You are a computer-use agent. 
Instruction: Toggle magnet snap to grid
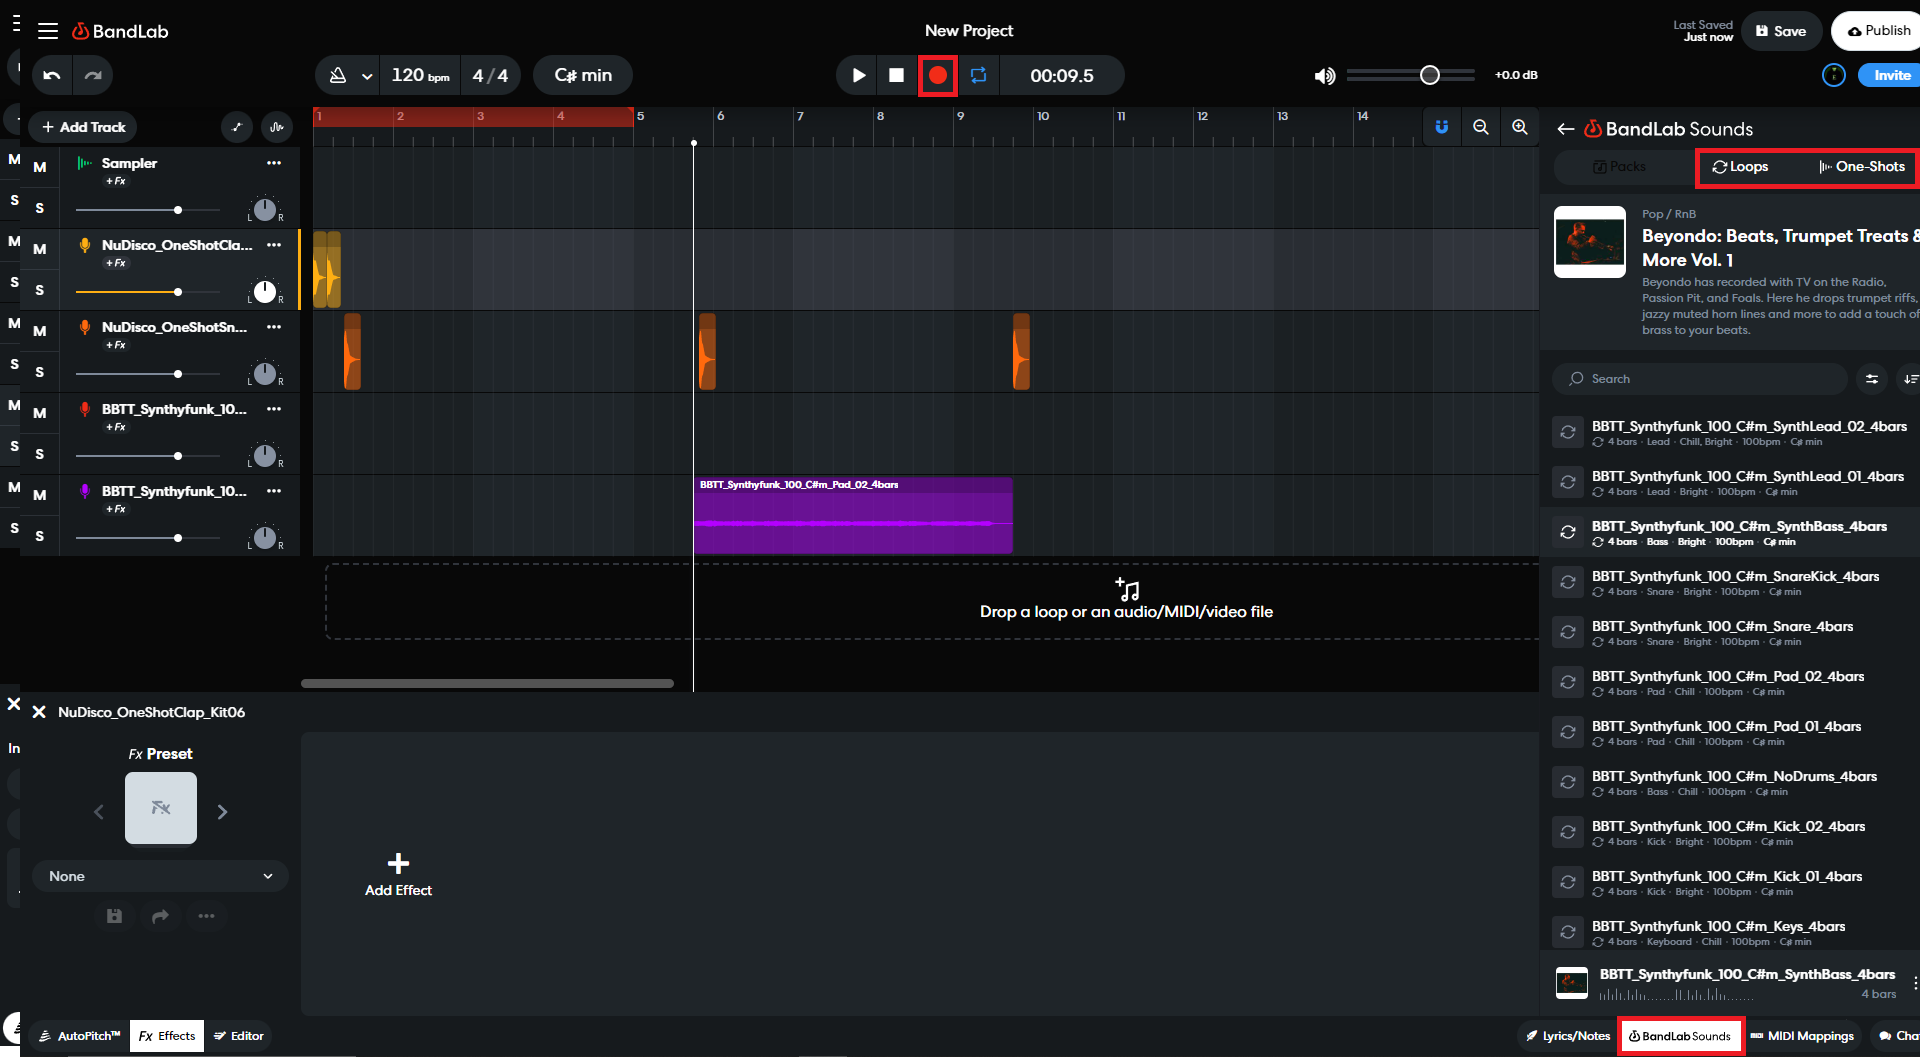click(x=1442, y=127)
